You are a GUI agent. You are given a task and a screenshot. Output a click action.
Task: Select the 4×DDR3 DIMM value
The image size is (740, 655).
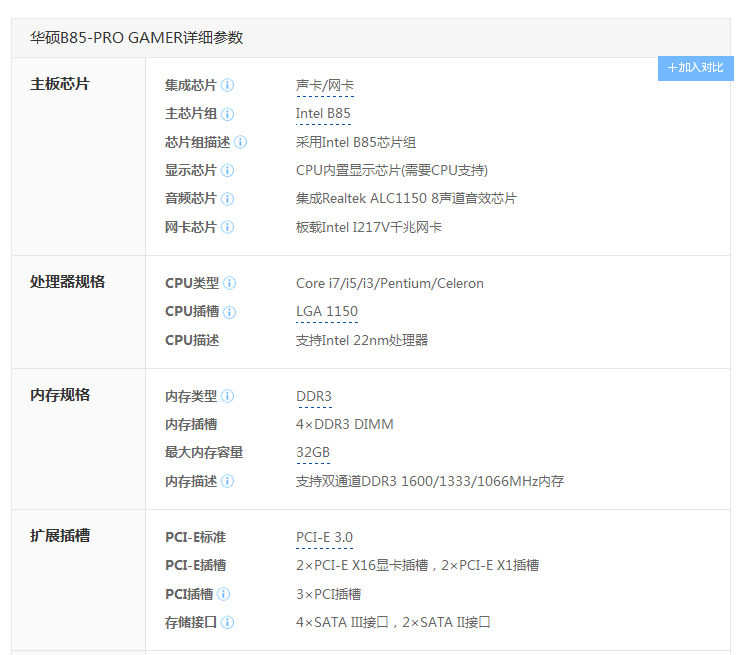(345, 424)
